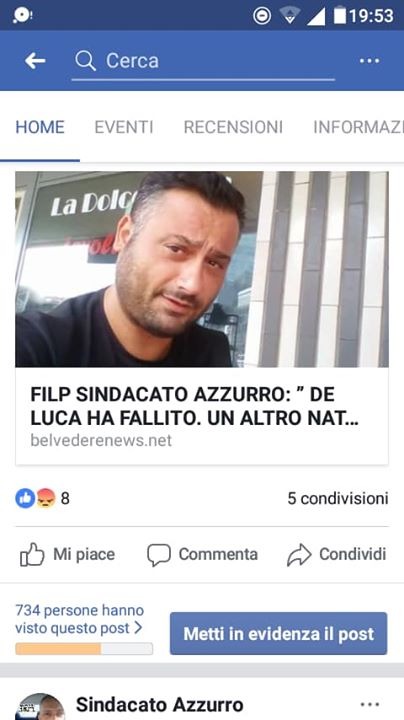Click the thumbs-up Mi piace icon
Viewport: 404px width, 720px height.
pyautogui.click(x=32, y=555)
